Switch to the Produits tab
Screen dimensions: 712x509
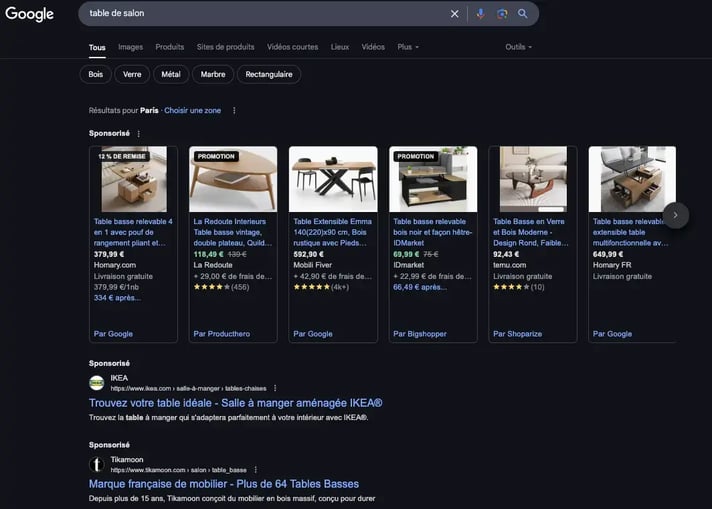[x=170, y=47]
